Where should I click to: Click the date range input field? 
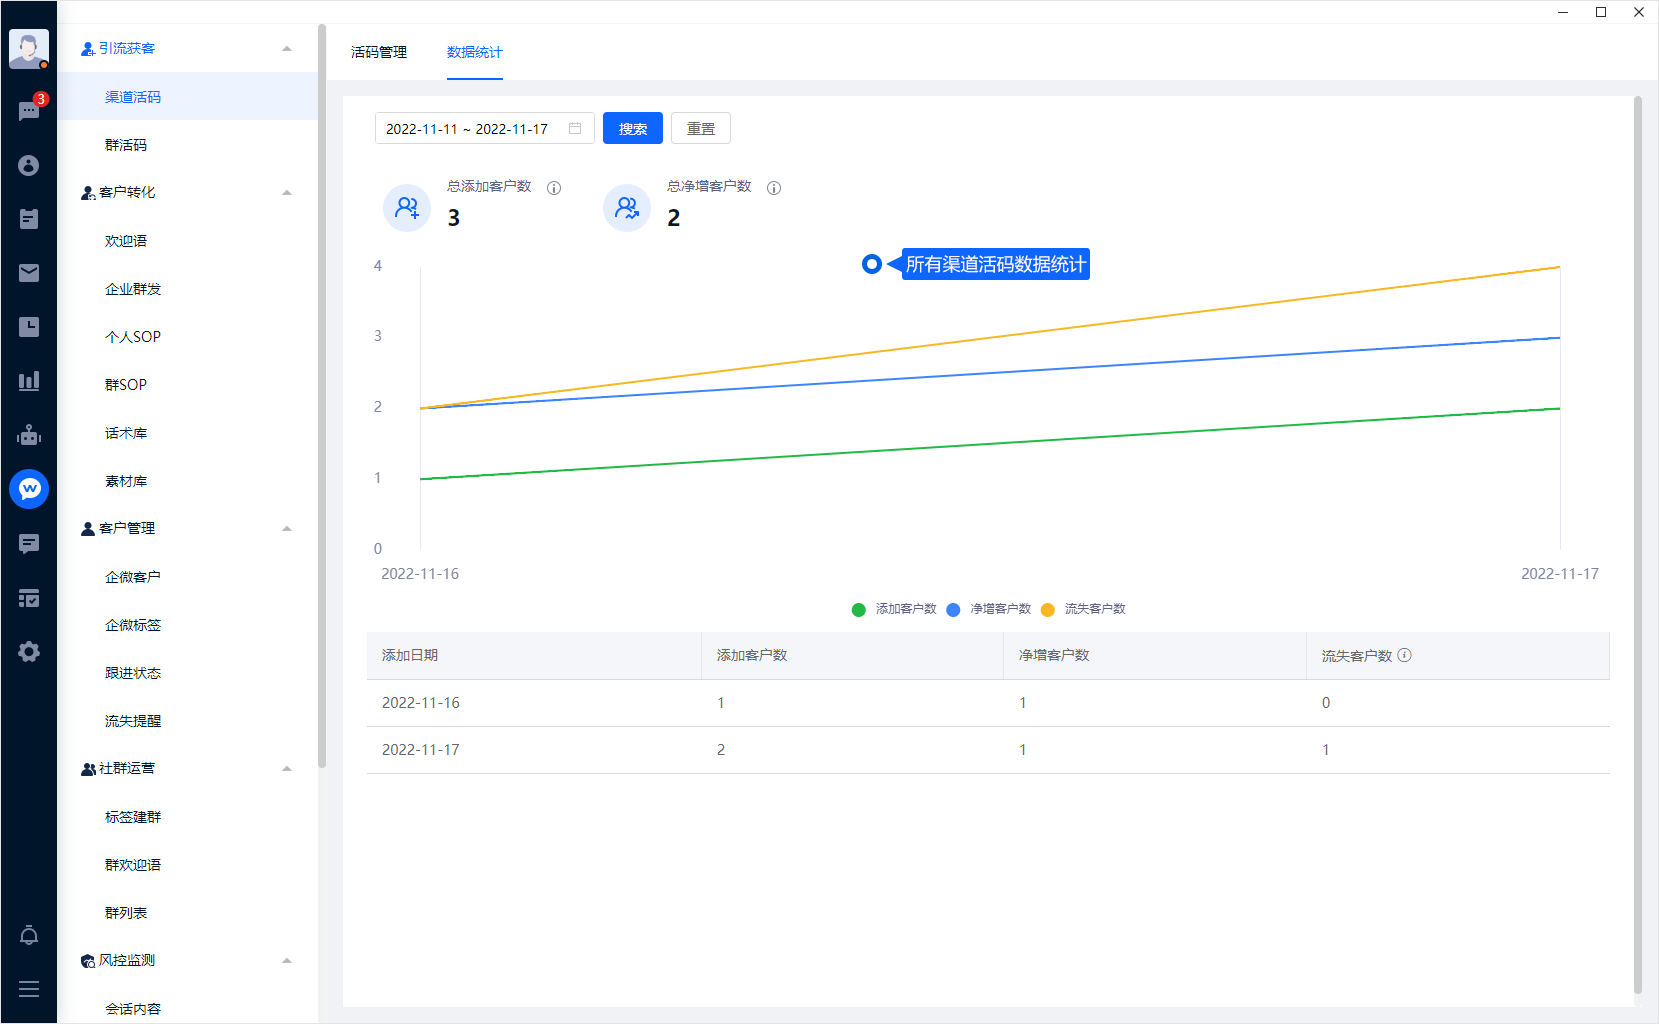coord(485,128)
